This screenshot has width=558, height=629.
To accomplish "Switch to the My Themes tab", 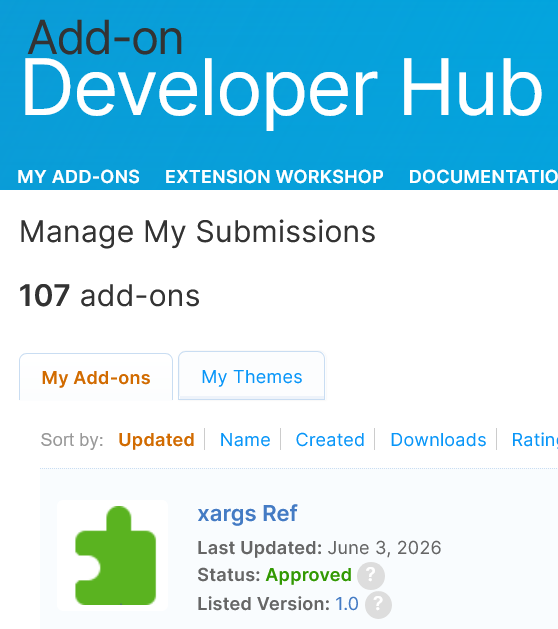I will [x=252, y=376].
